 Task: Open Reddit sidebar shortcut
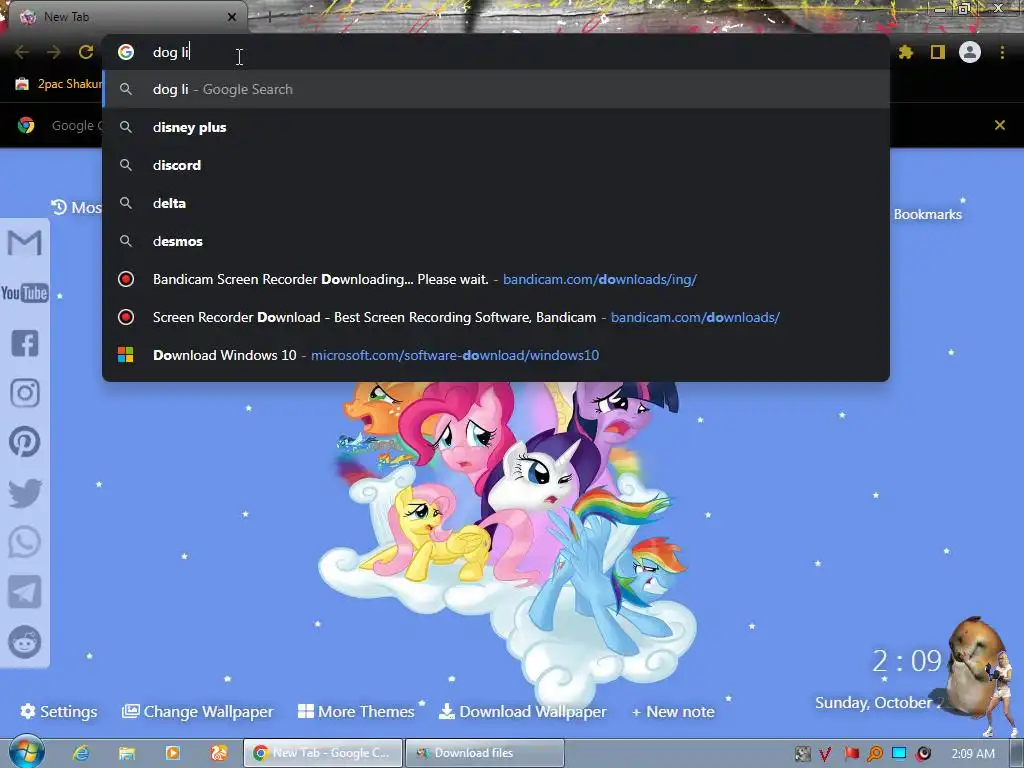tap(25, 642)
